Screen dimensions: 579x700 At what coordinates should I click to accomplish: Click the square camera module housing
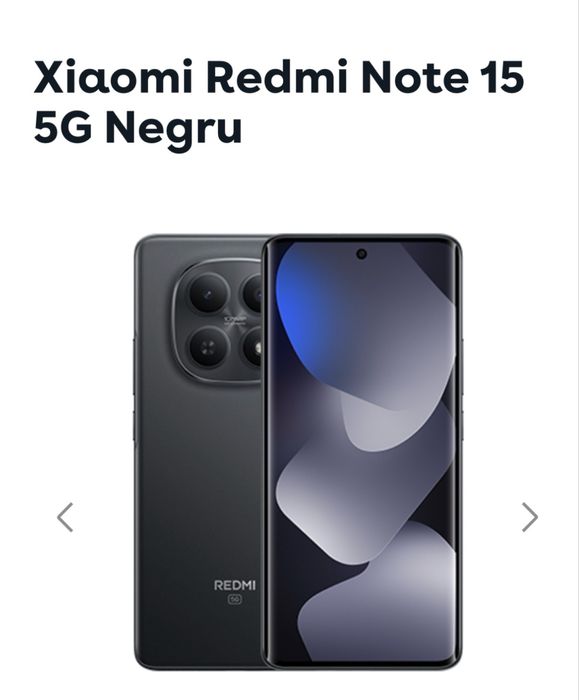click(x=217, y=321)
